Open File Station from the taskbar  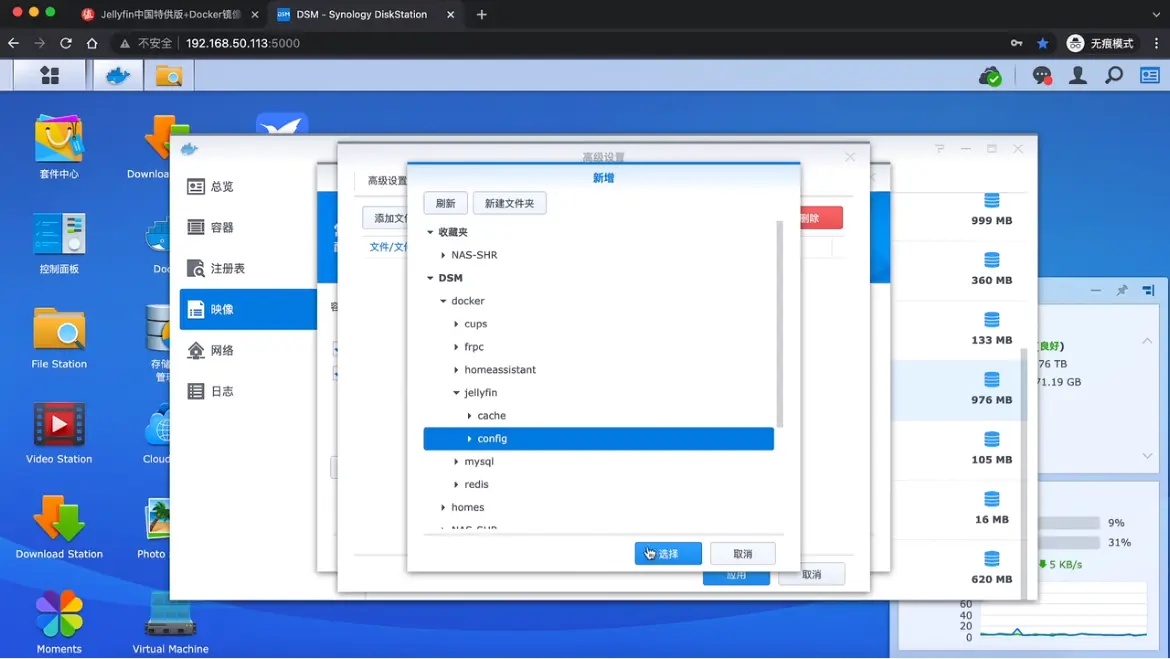point(168,76)
